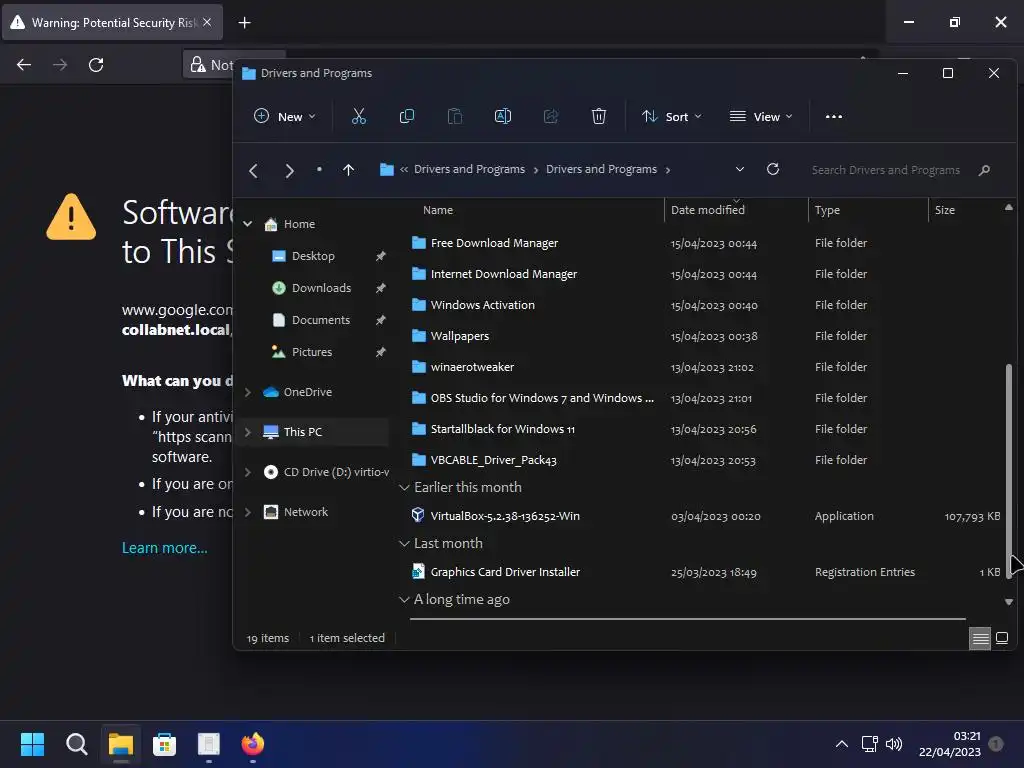The width and height of the screenshot is (1024, 768).
Task: Click the scroll down arrow of file list
Action: pyautogui.click(x=1008, y=601)
